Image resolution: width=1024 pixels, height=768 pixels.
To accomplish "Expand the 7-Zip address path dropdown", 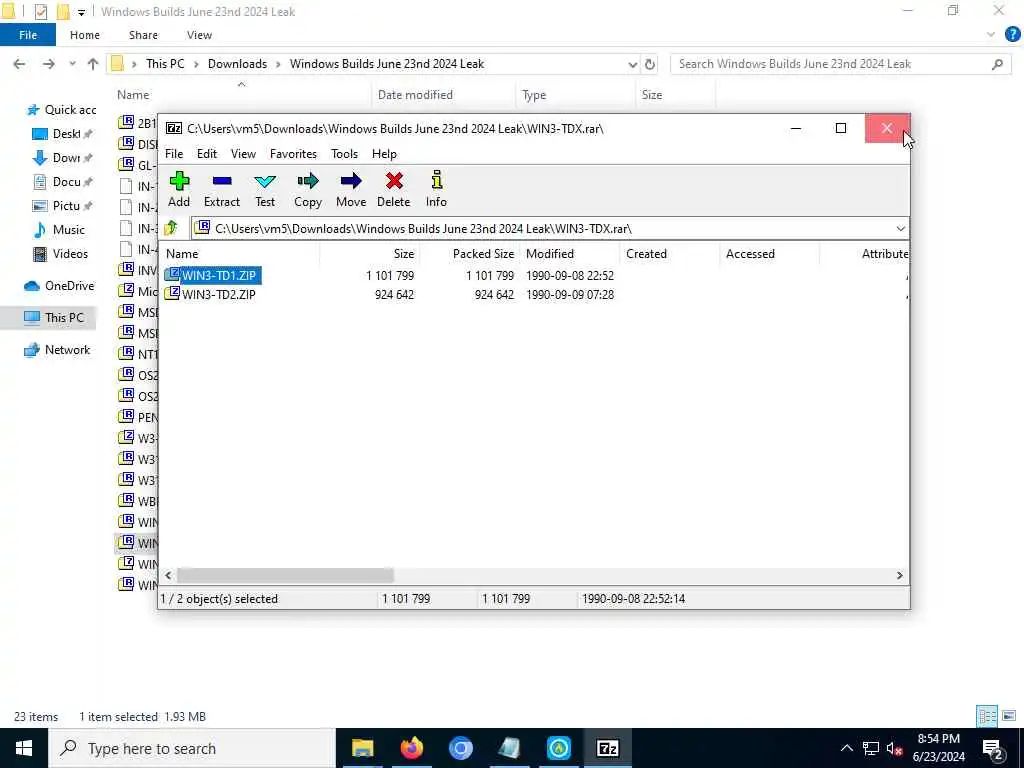I will tap(901, 229).
